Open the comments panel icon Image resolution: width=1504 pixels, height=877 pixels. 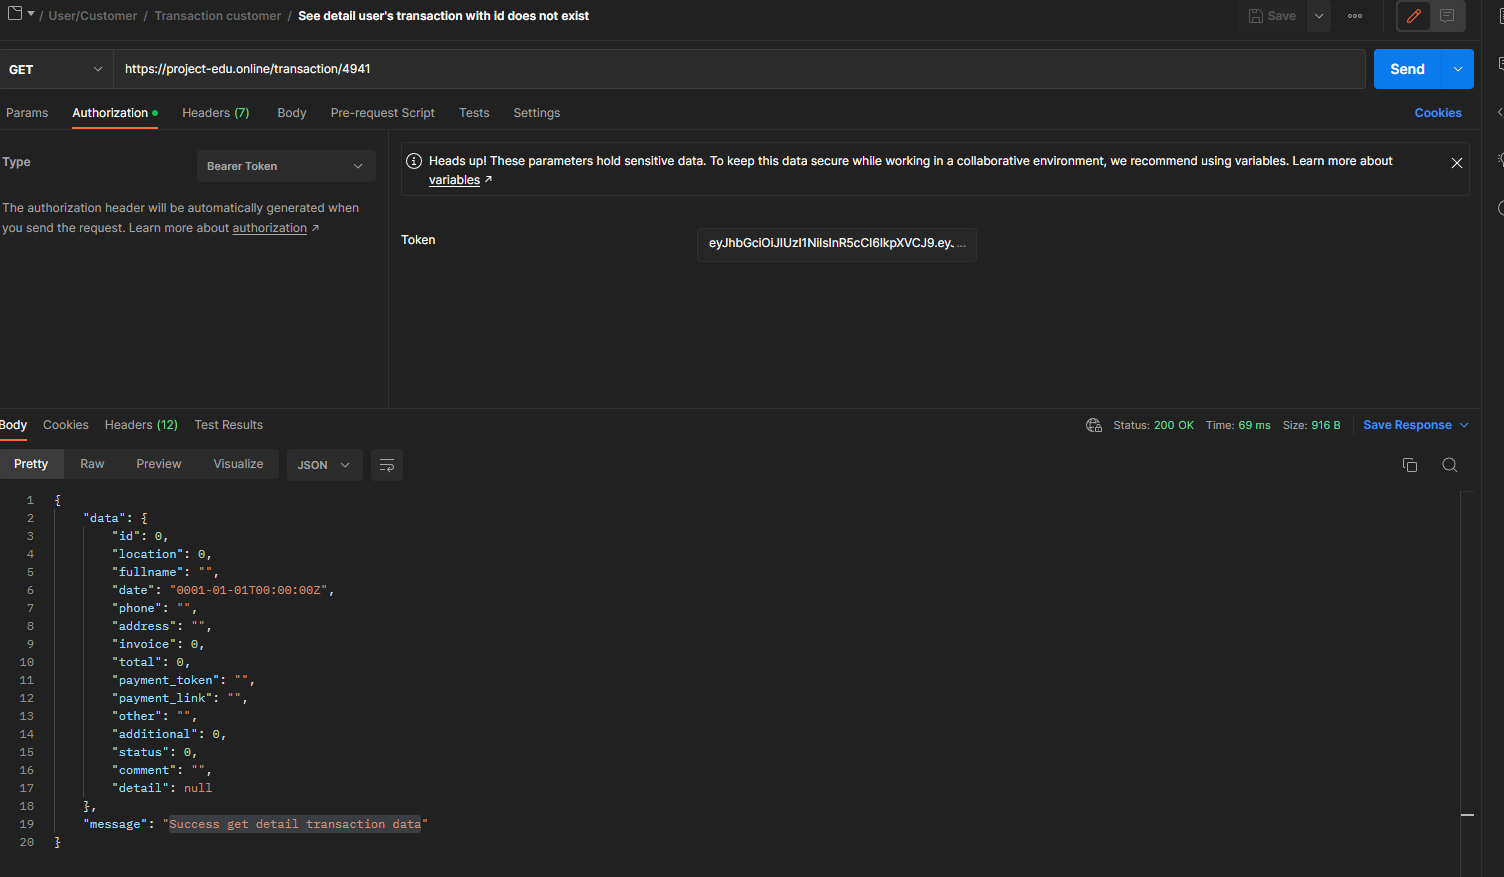pos(1446,16)
